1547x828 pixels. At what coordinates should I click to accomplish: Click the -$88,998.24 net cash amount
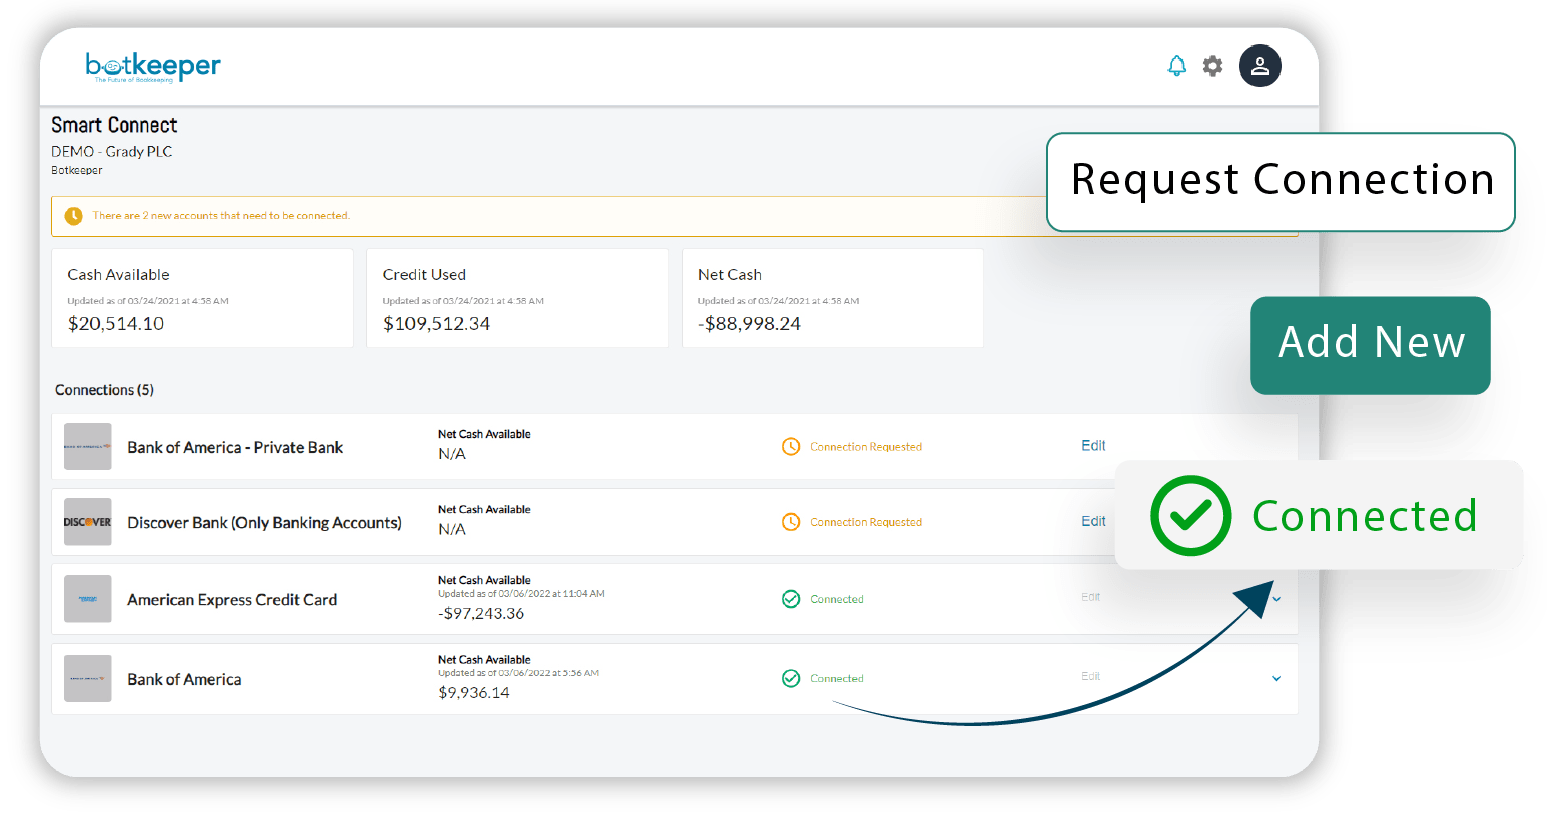[x=749, y=324]
